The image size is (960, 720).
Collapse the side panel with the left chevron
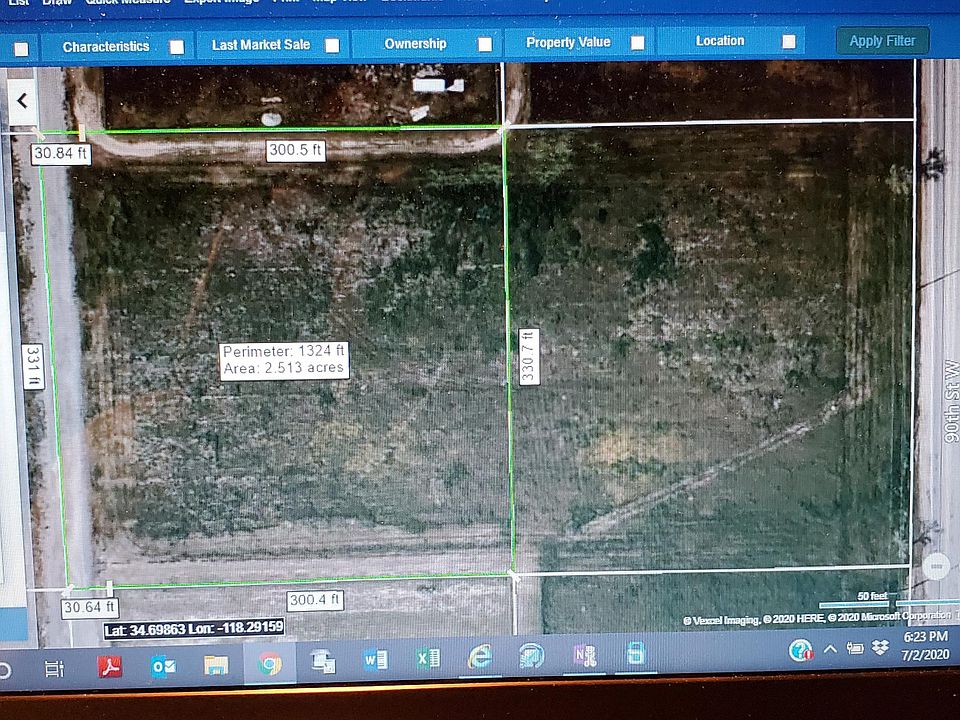point(22,101)
